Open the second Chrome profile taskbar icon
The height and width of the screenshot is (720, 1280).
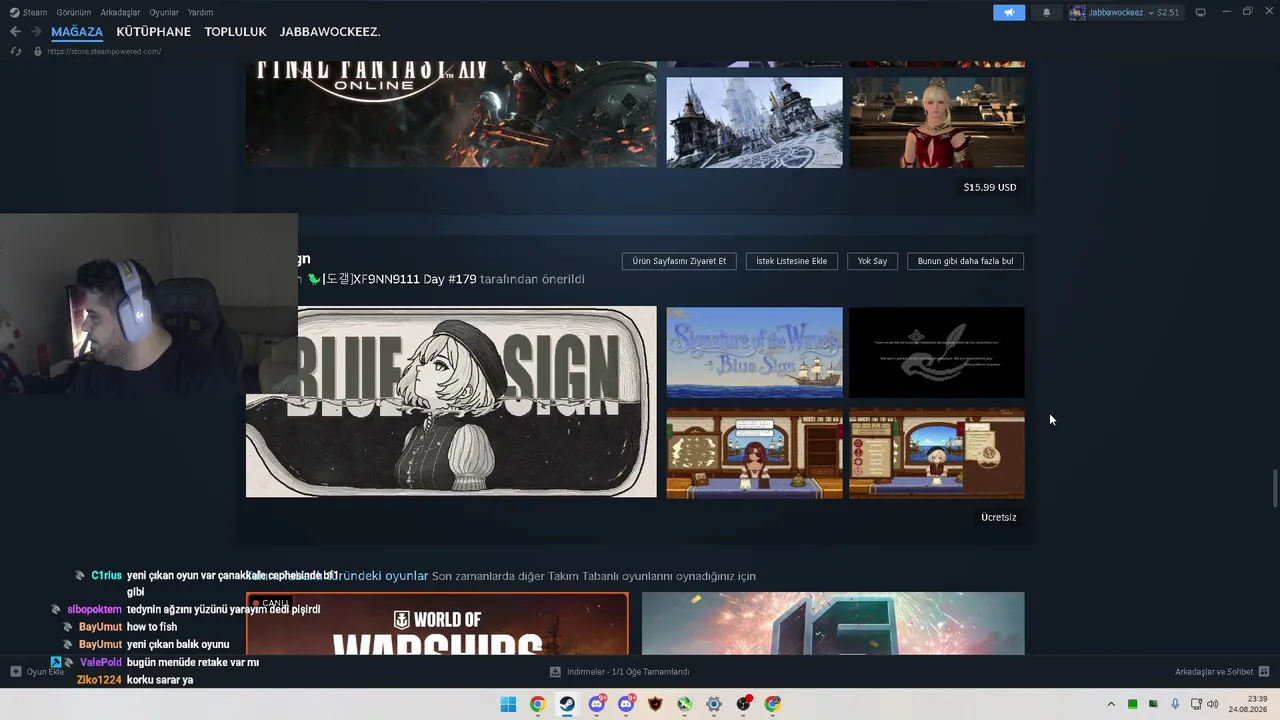773,704
